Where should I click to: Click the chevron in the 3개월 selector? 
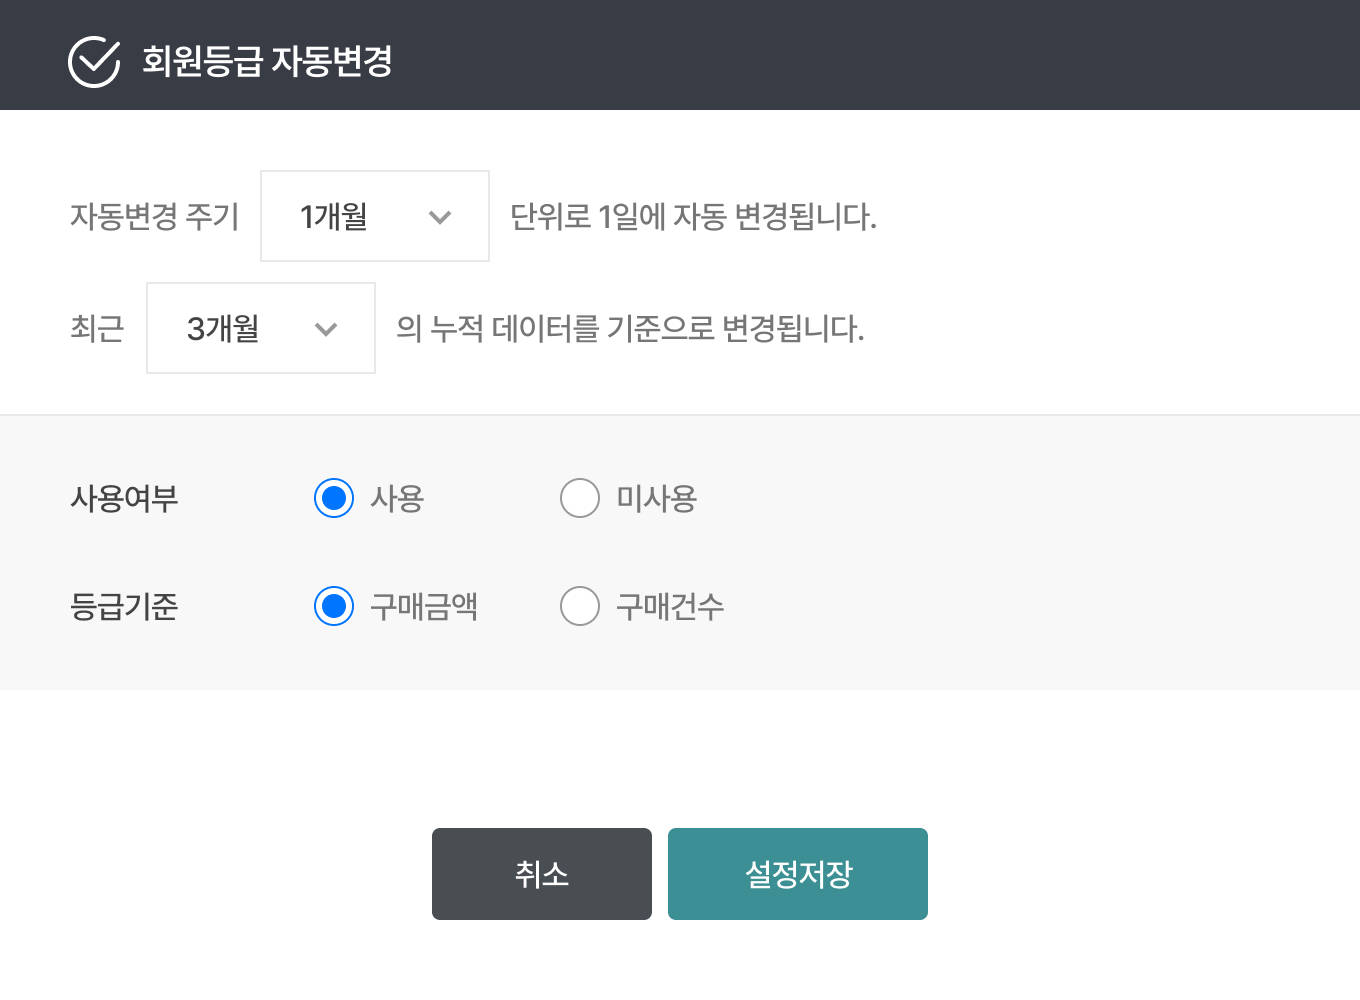point(326,328)
